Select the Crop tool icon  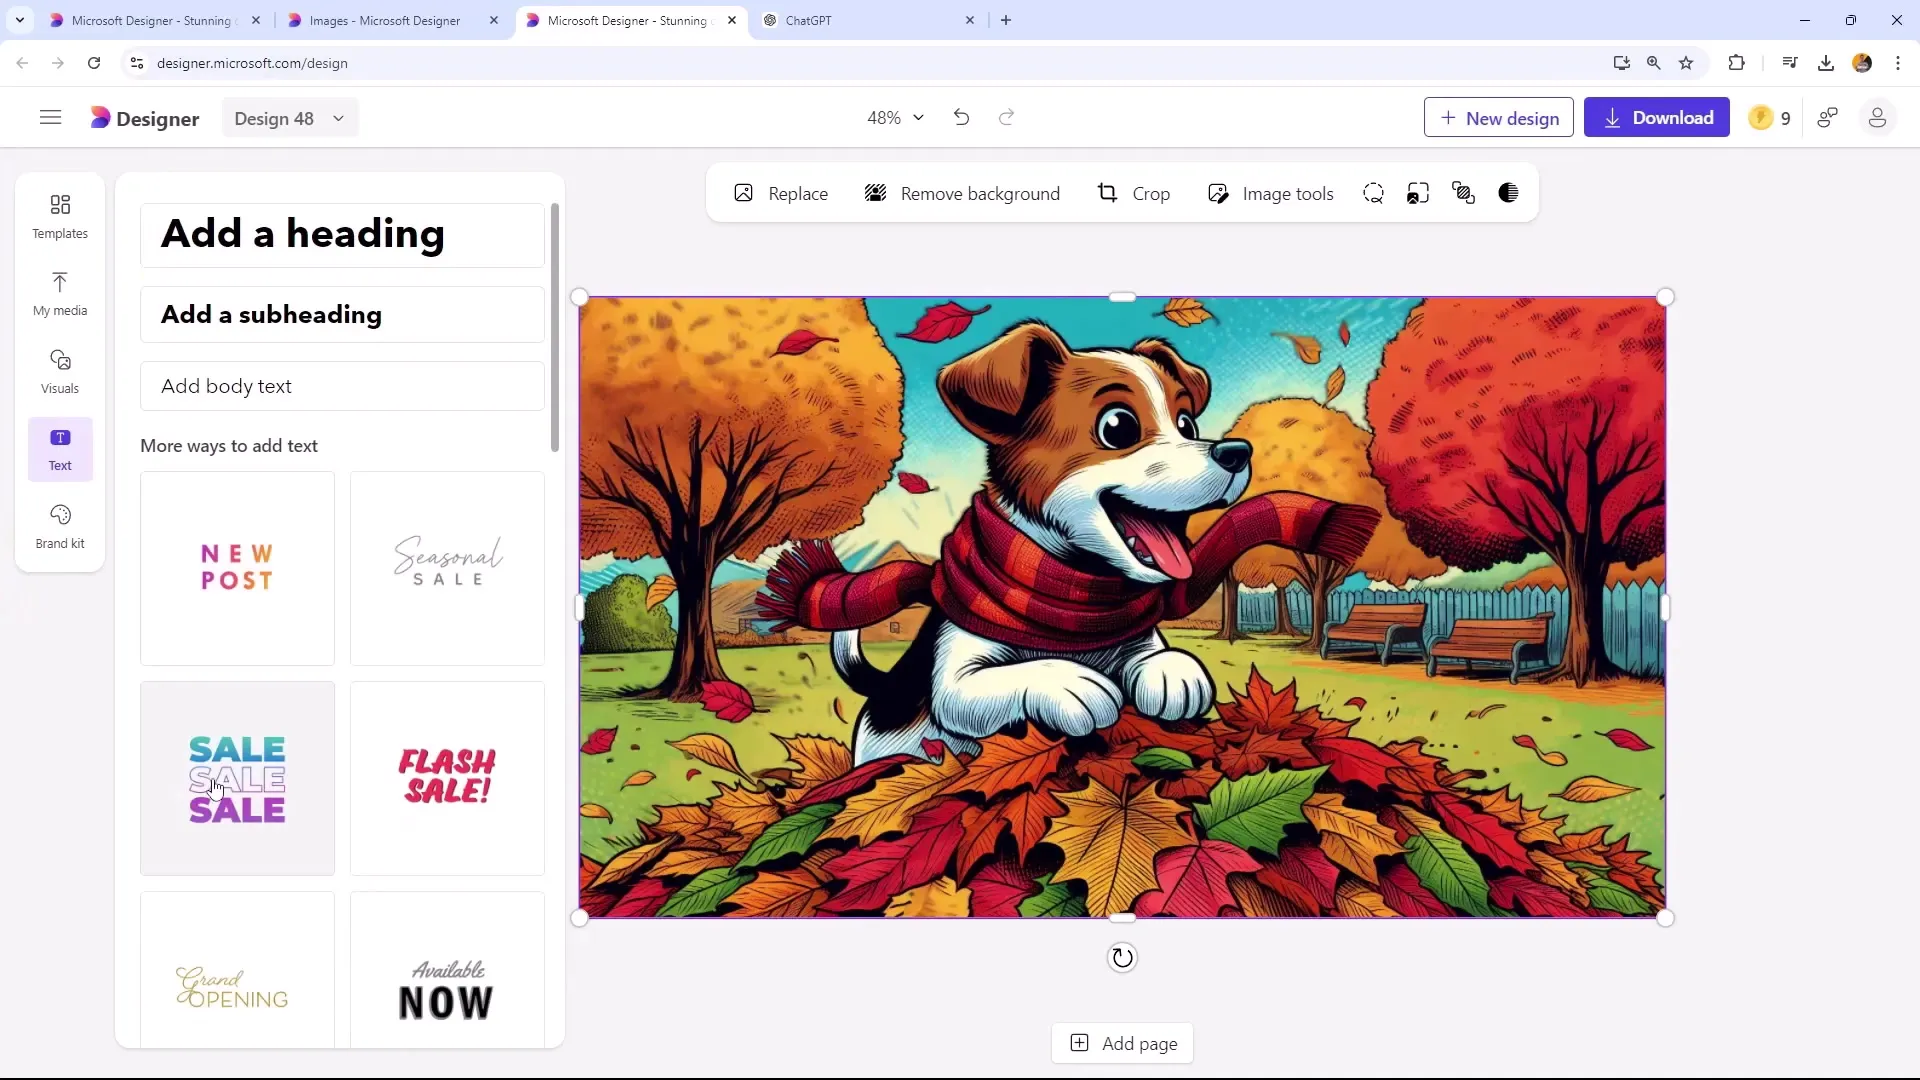click(x=1108, y=194)
